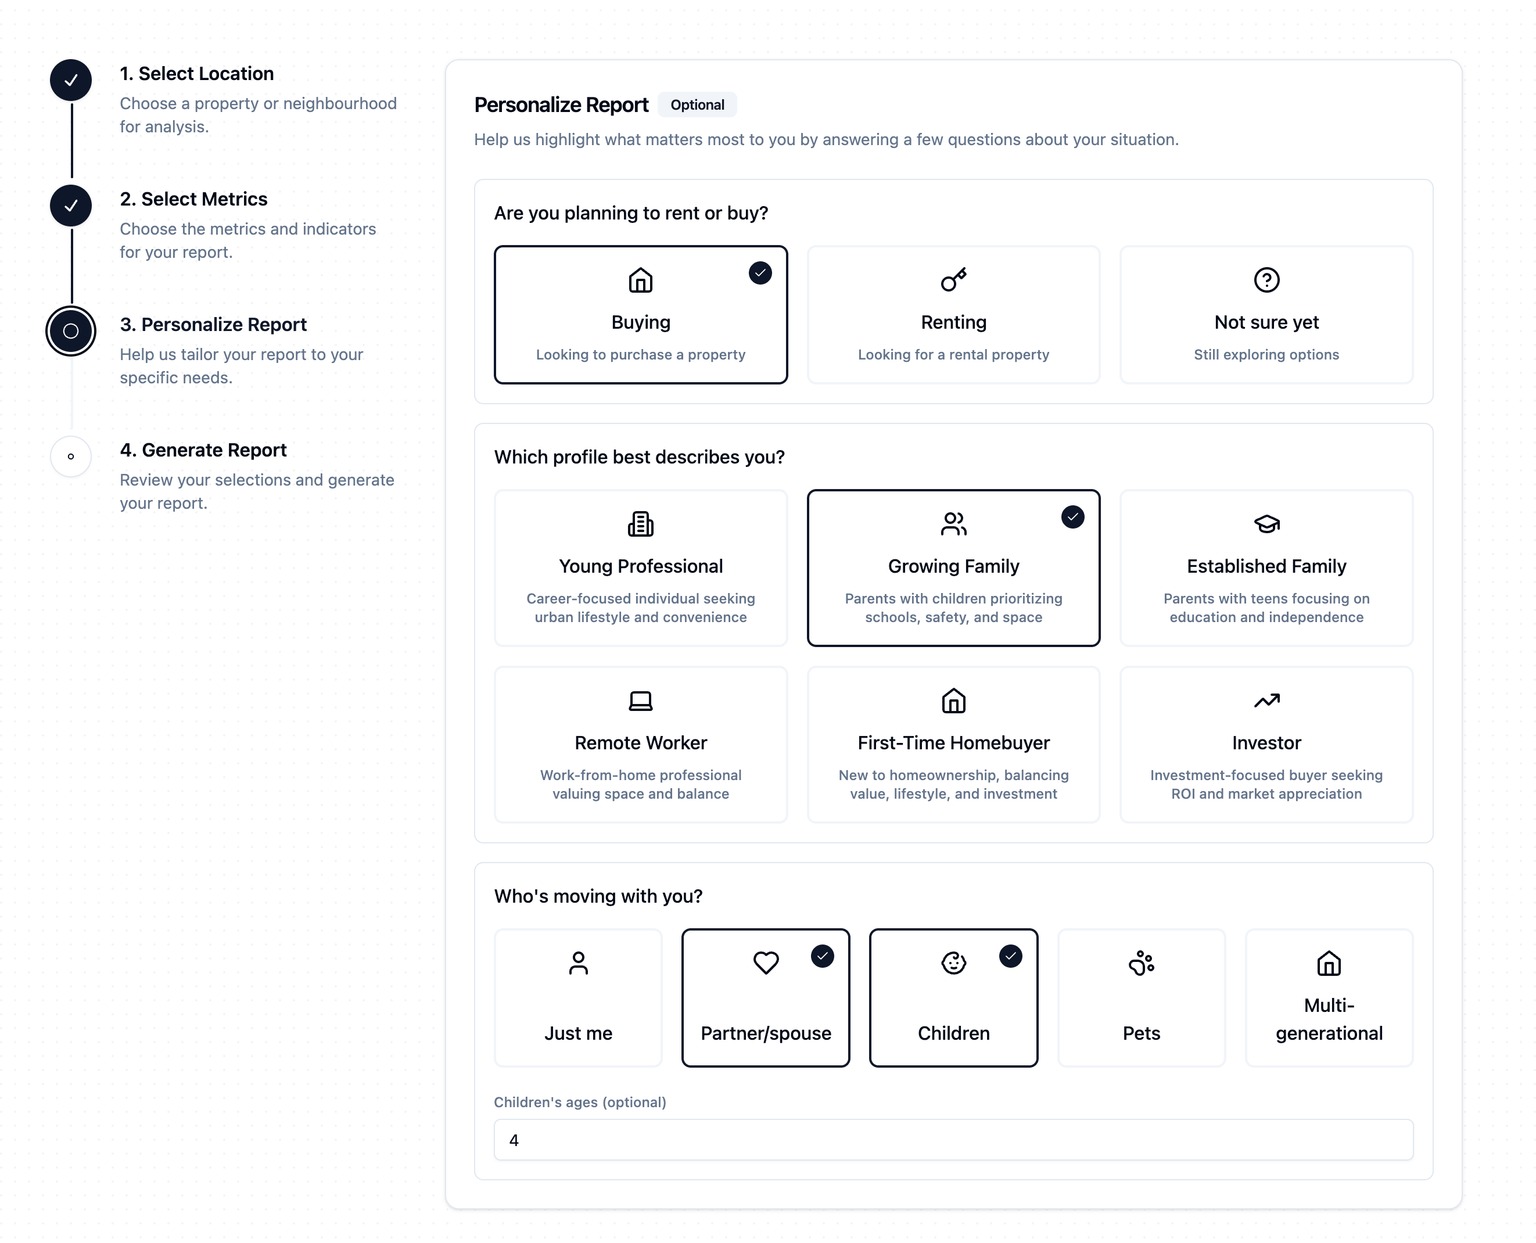The width and height of the screenshot is (1536, 1243).
Task: Select the First-Time Homebuyer profile
Action: click(x=953, y=744)
